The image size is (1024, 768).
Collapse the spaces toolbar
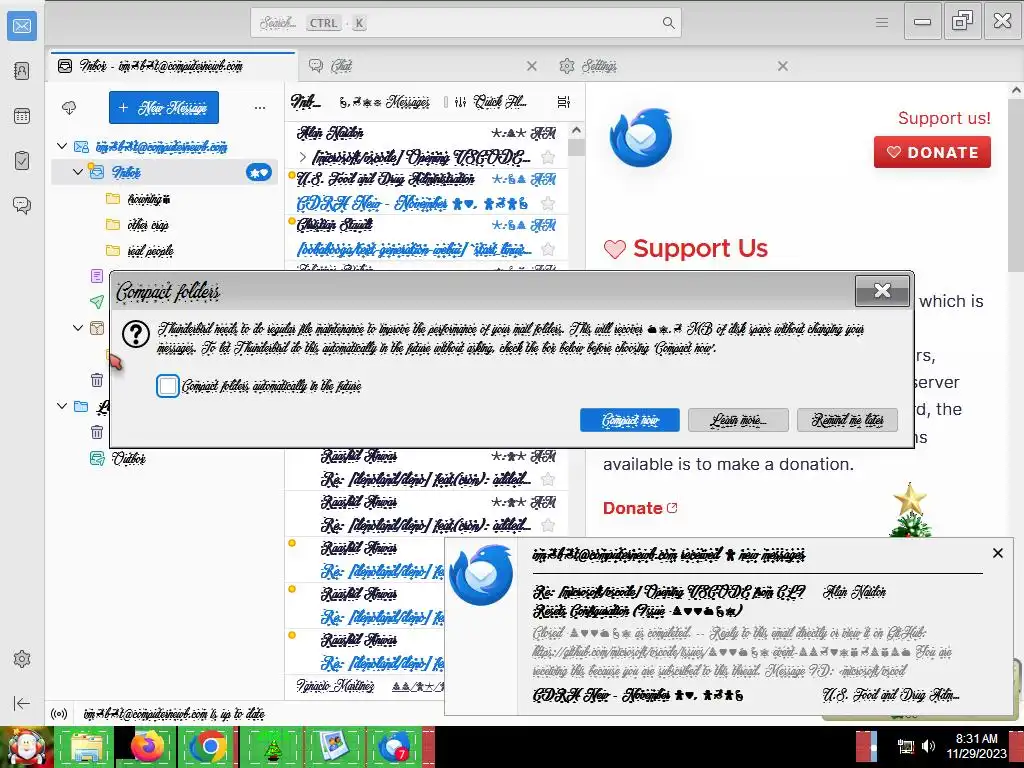22,703
